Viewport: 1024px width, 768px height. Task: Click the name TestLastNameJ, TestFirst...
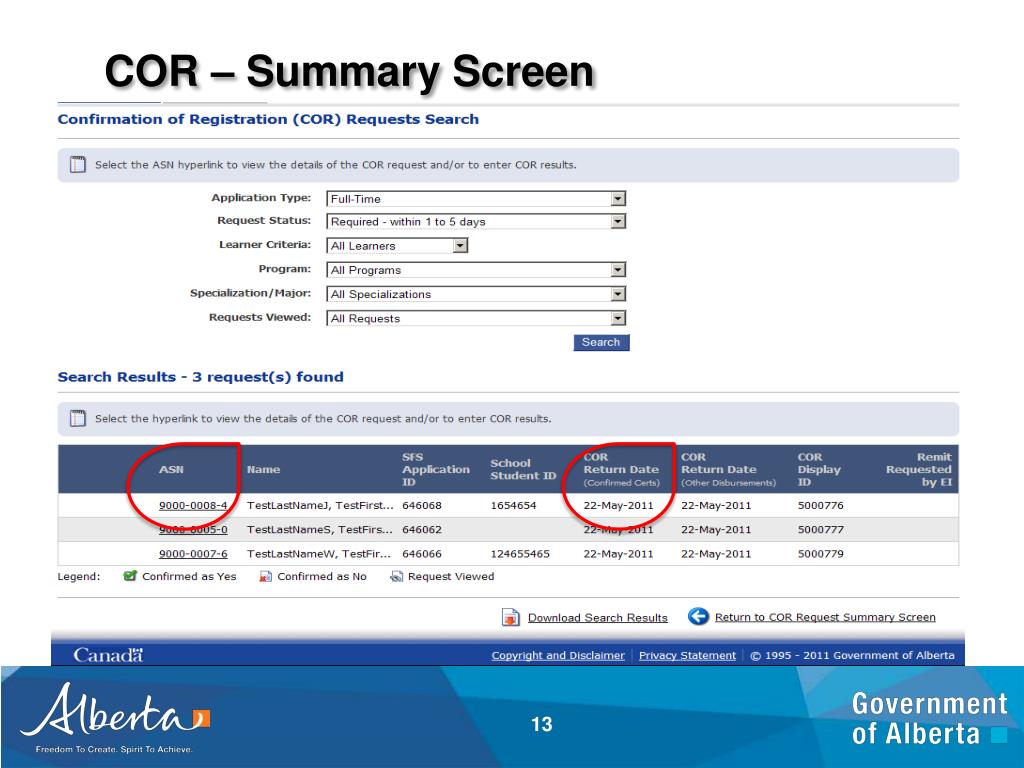click(x=320, y=505)
